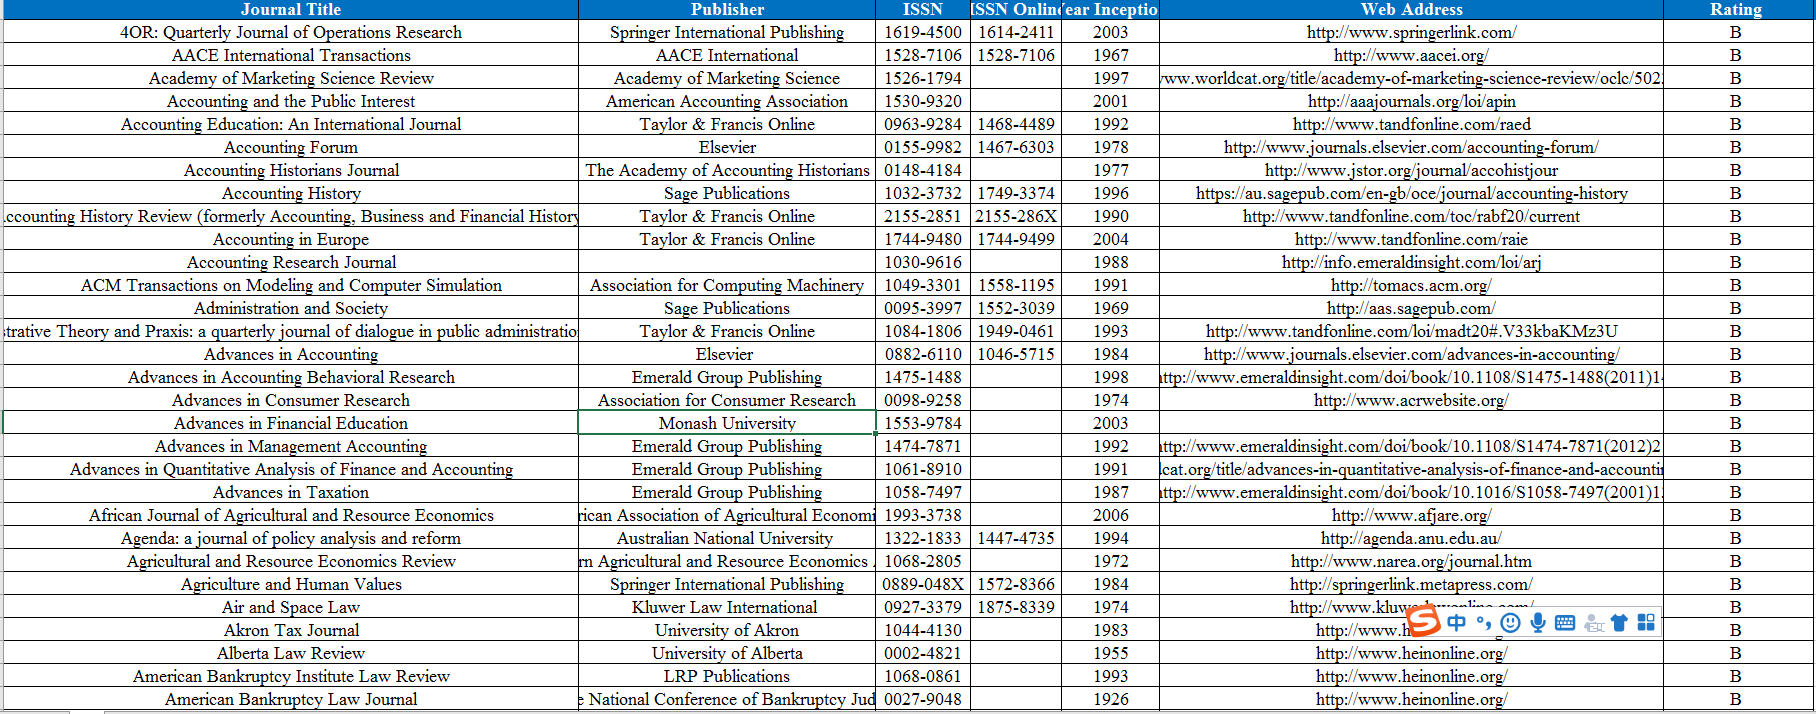The width and height of the screenshot is (1816, 714).
Task: Click the Web Address header cell
Action: [1411, 10]
